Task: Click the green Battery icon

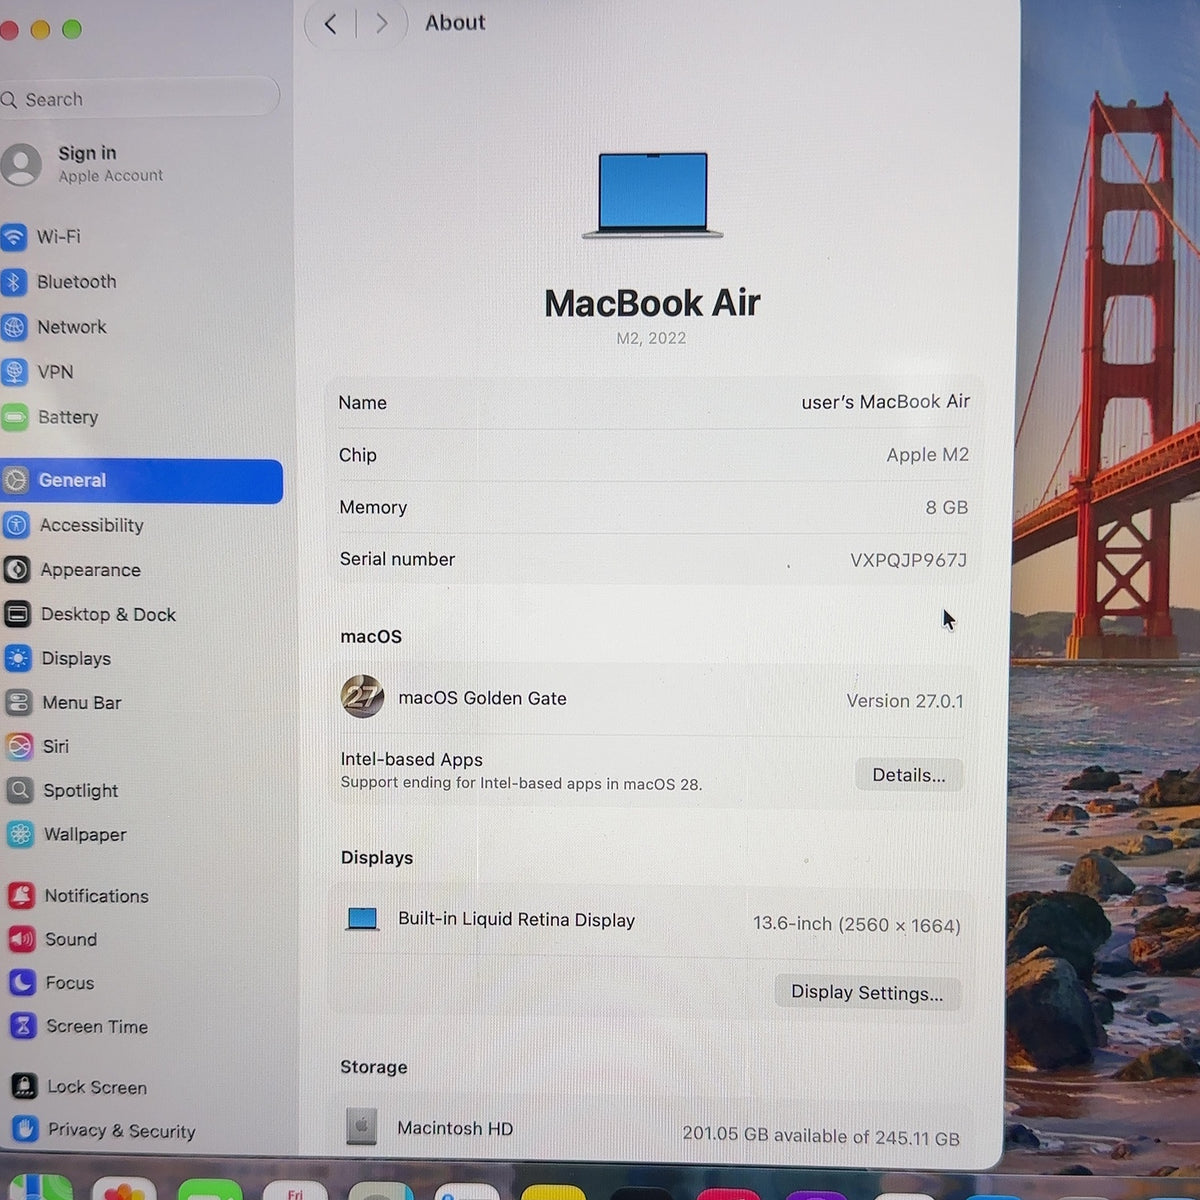Action: [15, 417]
